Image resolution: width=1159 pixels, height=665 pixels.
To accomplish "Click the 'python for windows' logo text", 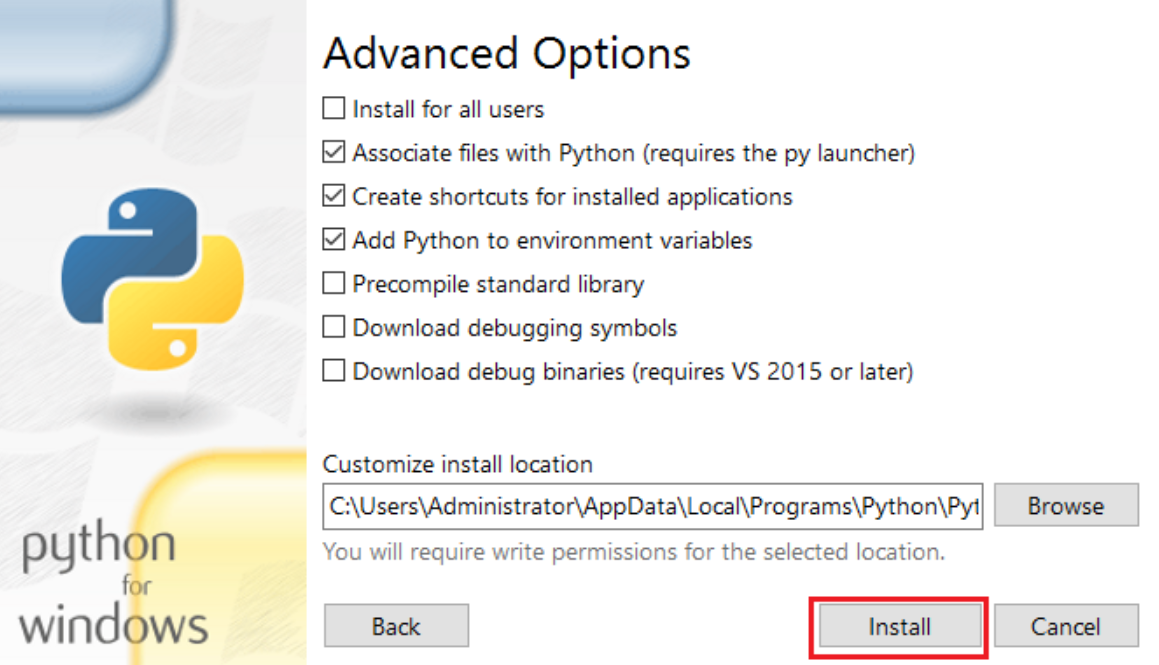I will pos(113,585).
